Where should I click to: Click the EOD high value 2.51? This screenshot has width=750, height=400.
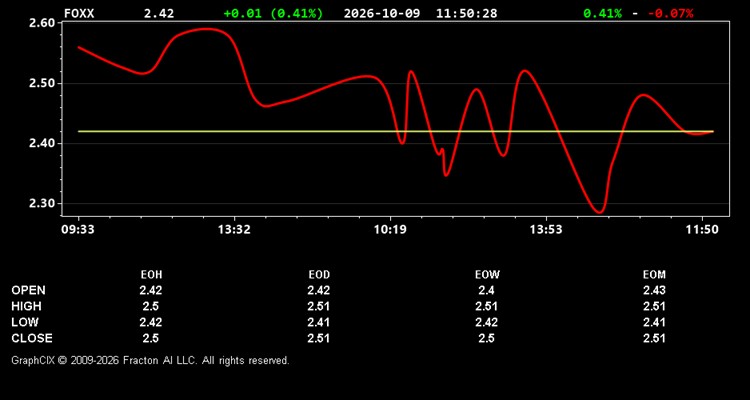[319, 306]
